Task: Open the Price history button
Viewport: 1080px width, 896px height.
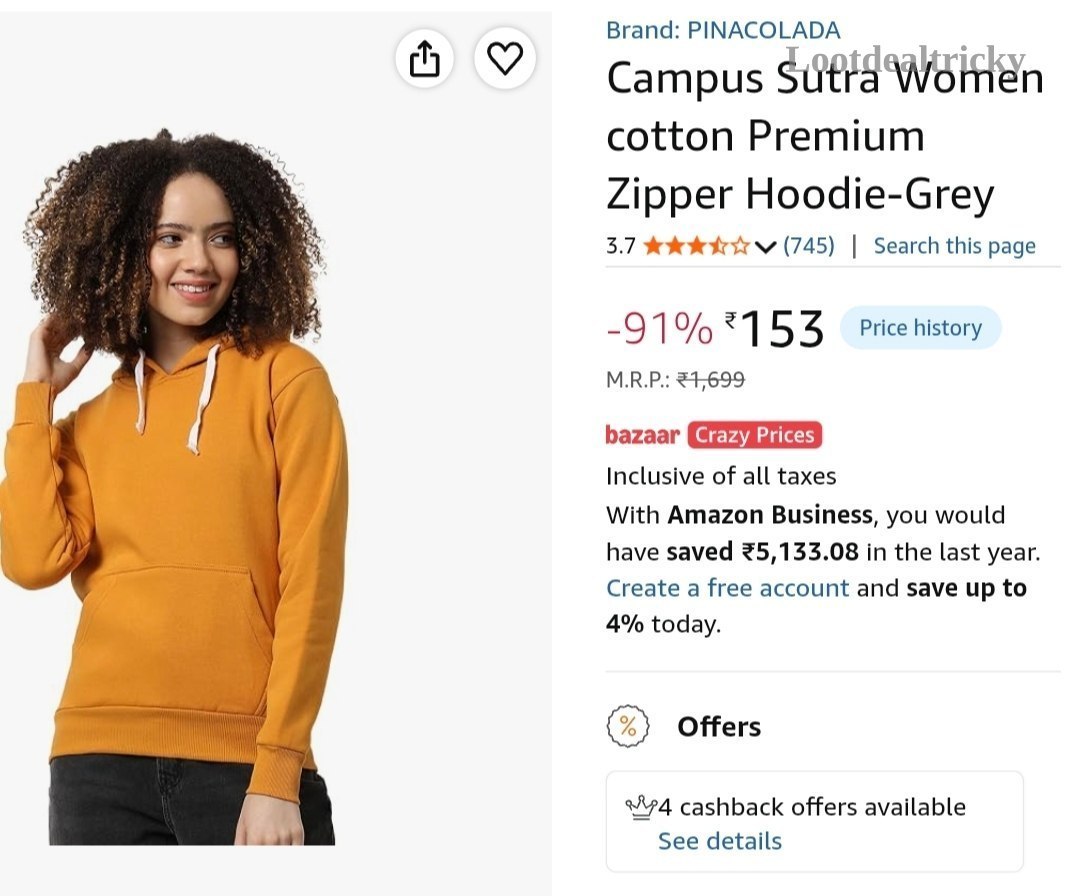Action: click(920, 328)
